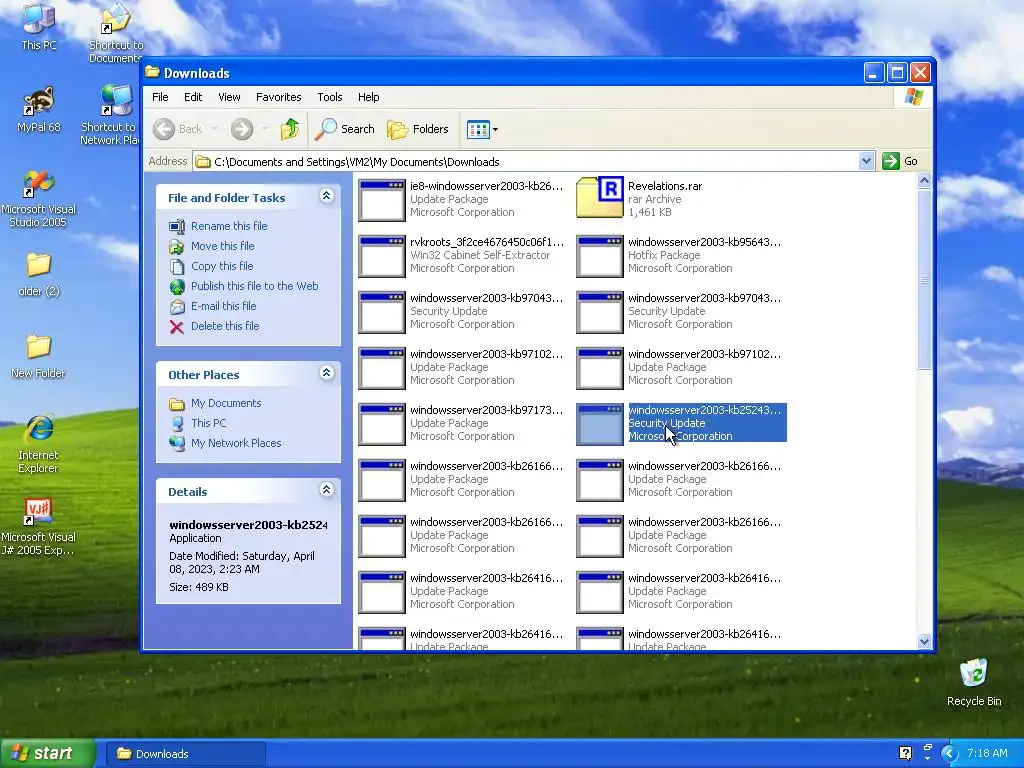
Task: Click the vertical scrollbar thumb
Action: pos(924,280)
